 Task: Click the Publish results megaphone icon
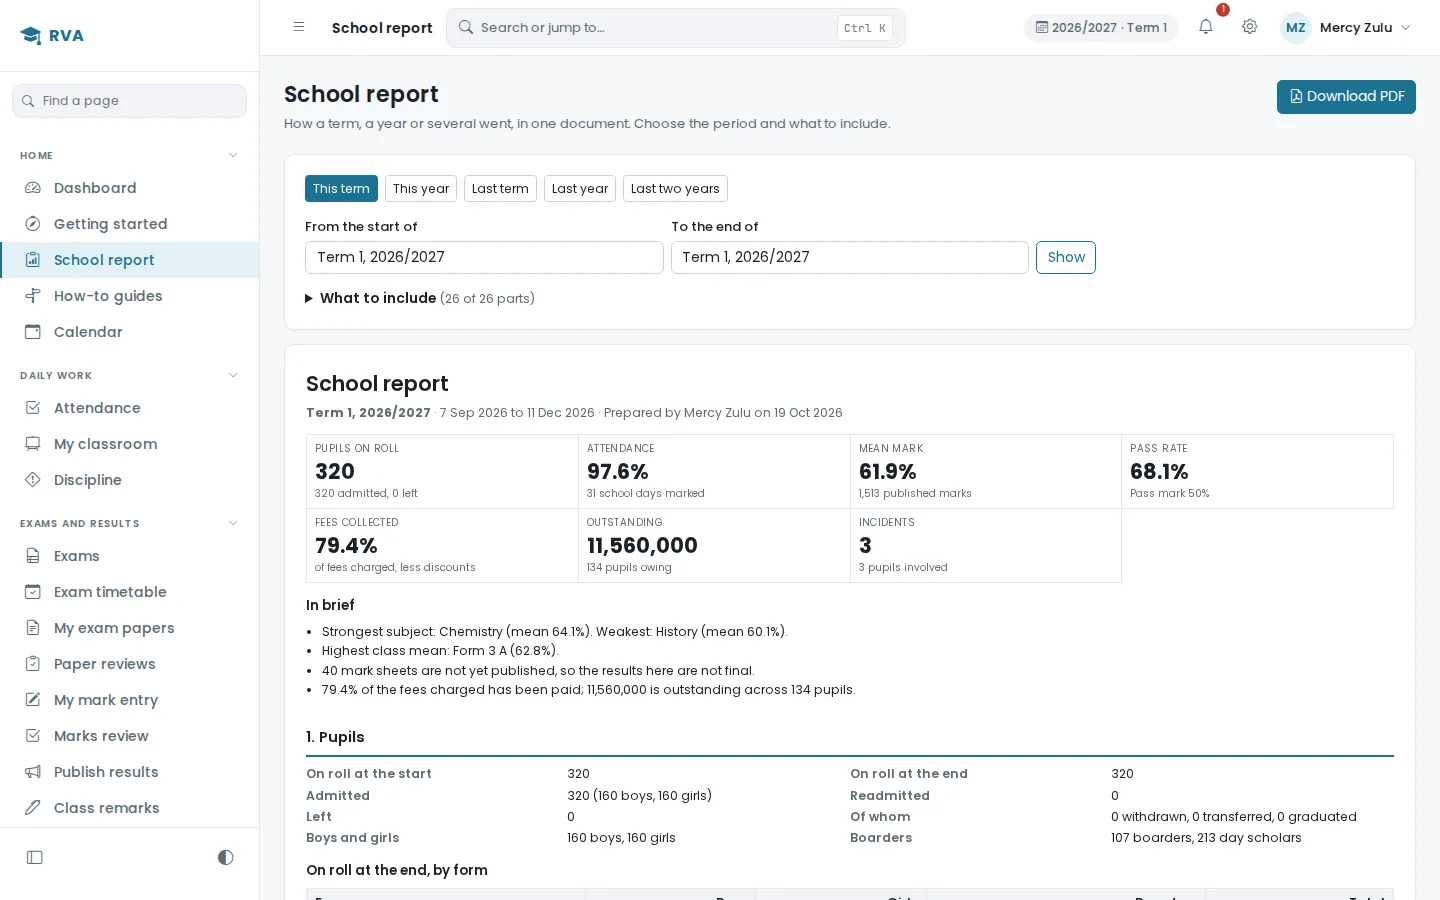pyautogui.click(x=33, y=772)
